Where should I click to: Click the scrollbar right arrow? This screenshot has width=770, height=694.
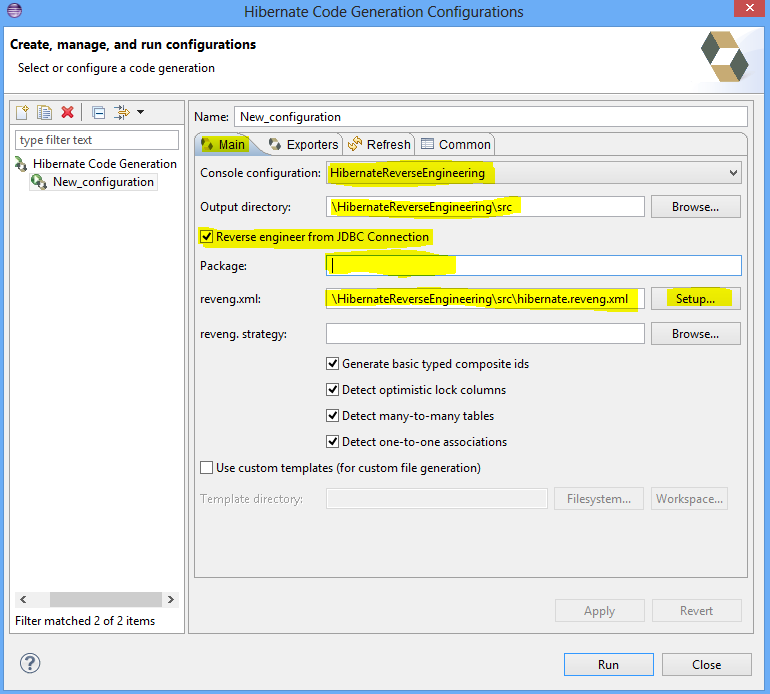pos(171,599)
